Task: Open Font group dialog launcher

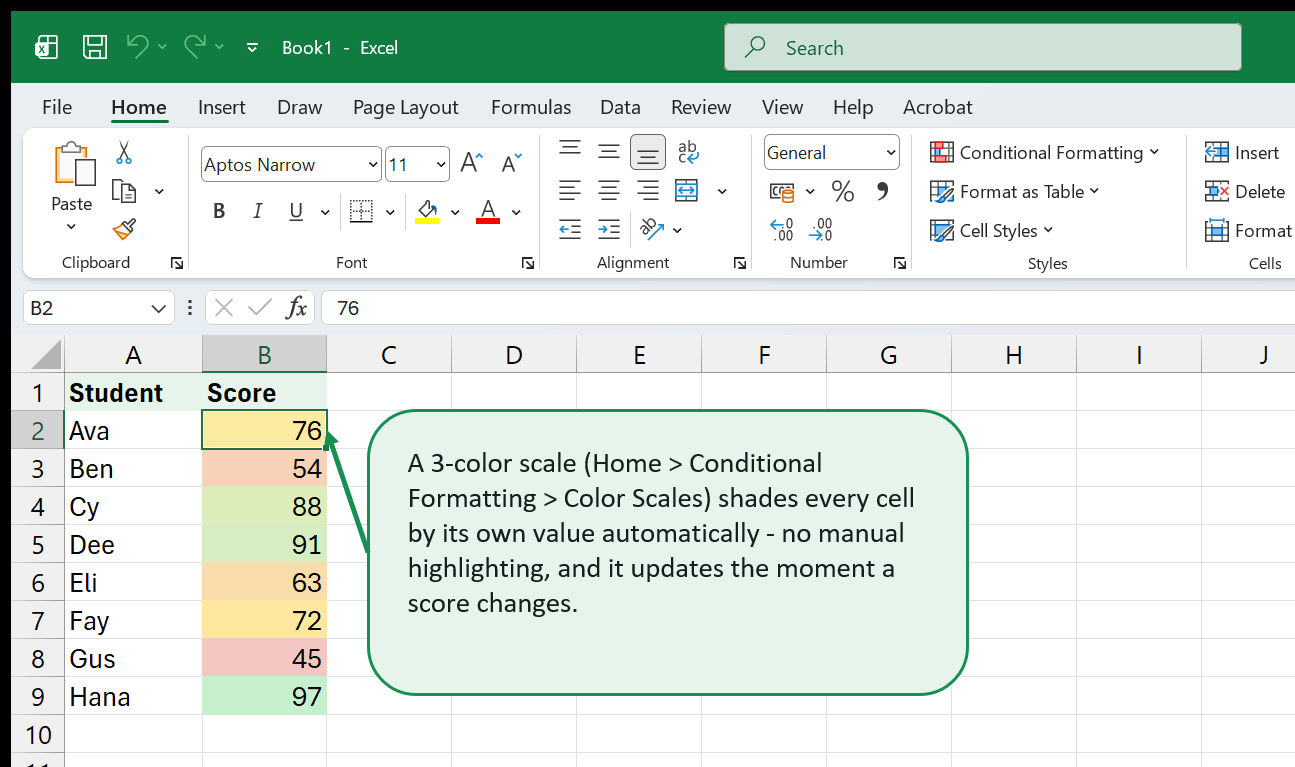Action: [x=527, y=263]
